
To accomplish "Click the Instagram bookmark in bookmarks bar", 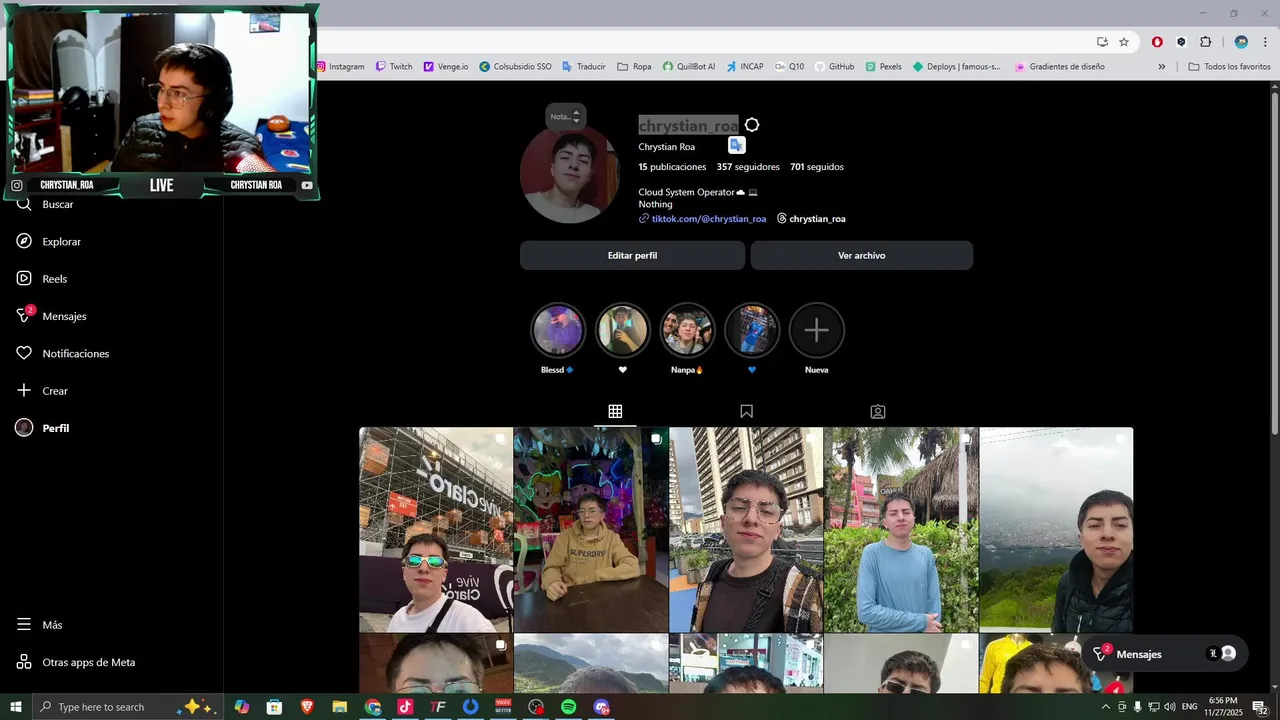I will click(x=341, y=67).
